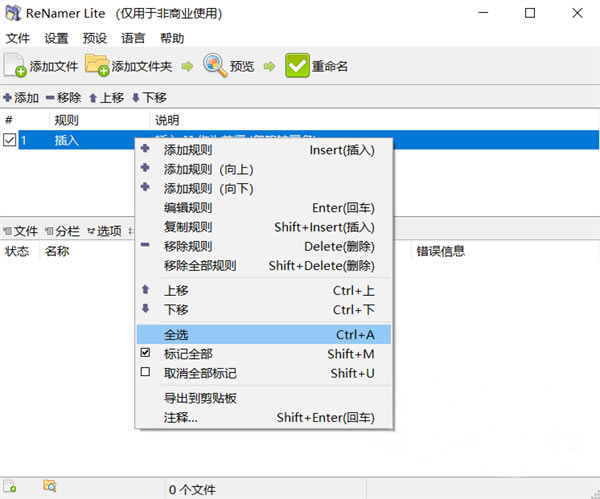Click the 说明 column header

click(x=375, y=121)
